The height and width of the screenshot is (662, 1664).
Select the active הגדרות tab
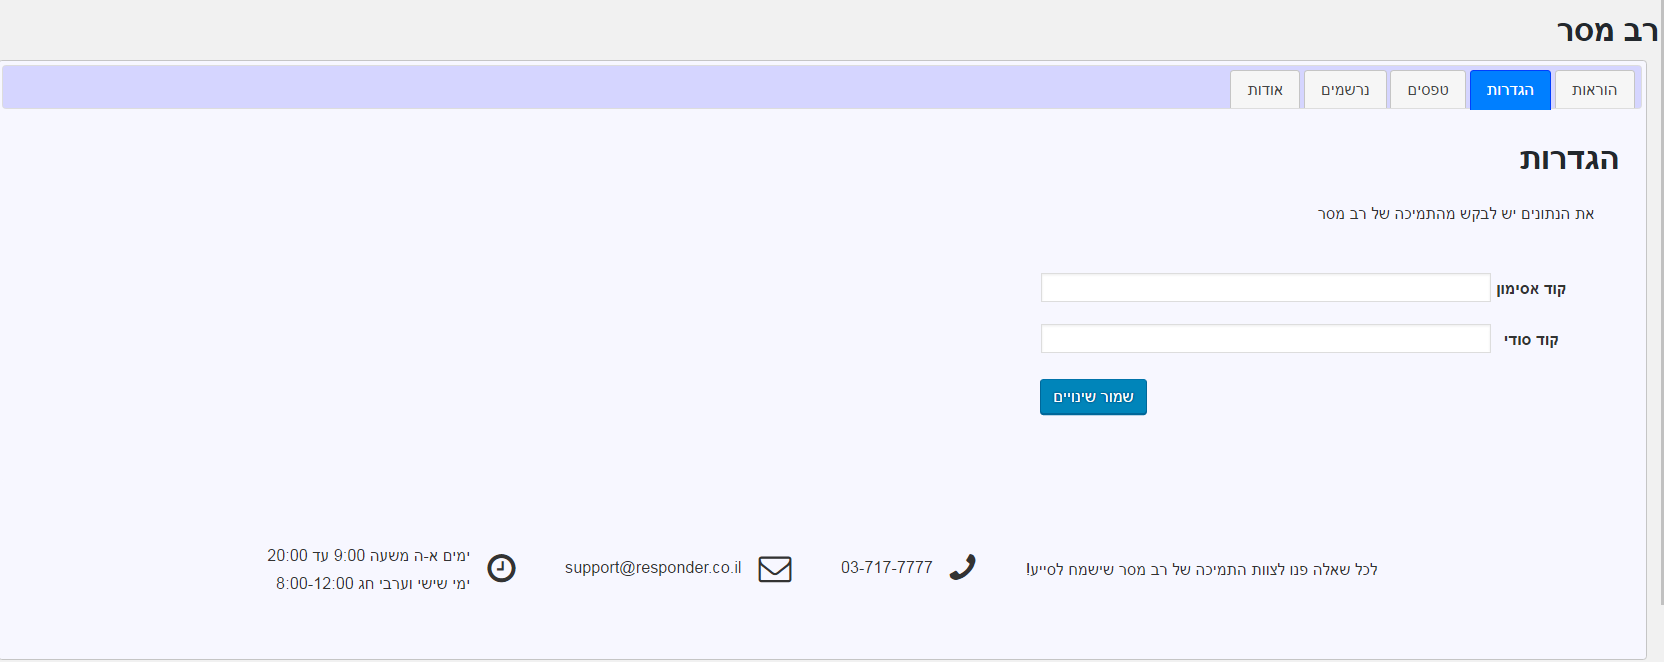[1509, 90]
